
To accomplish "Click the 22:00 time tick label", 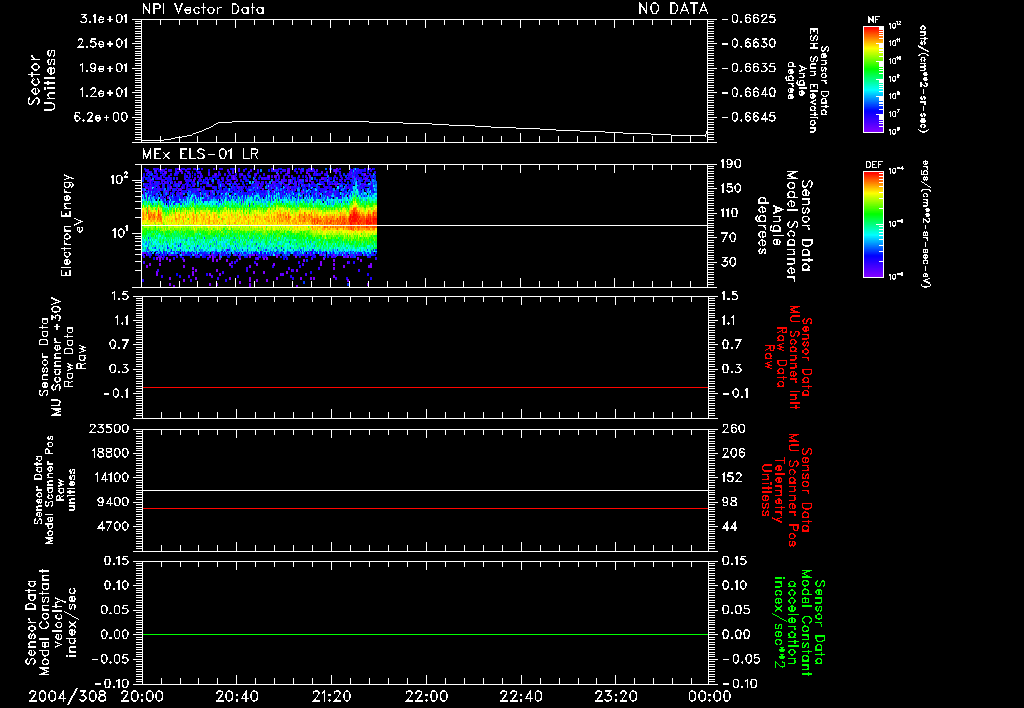I will pyautogui.click(x=426, y=696).
